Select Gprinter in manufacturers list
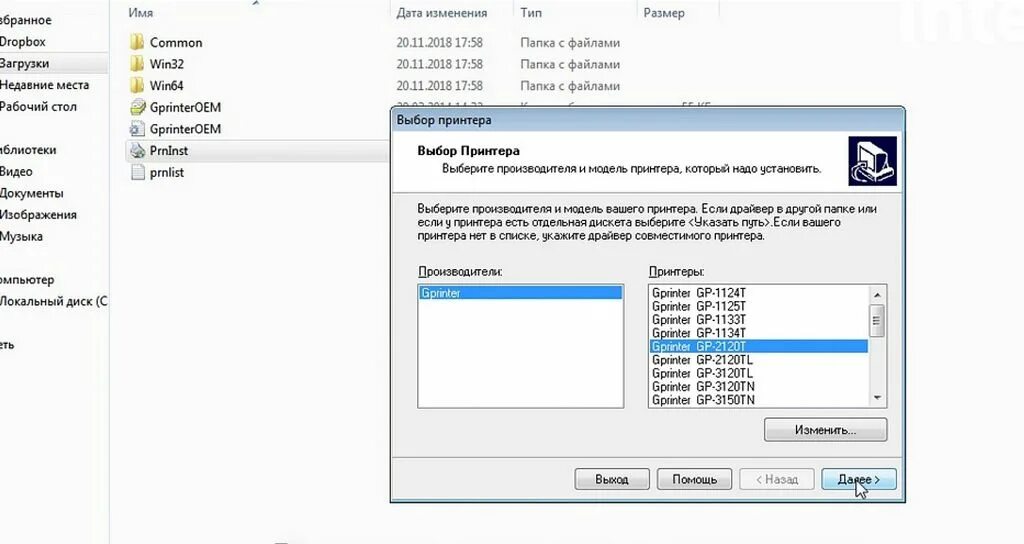The height and width of the screenshot is (544, 1024). click(x=520, y=293)
